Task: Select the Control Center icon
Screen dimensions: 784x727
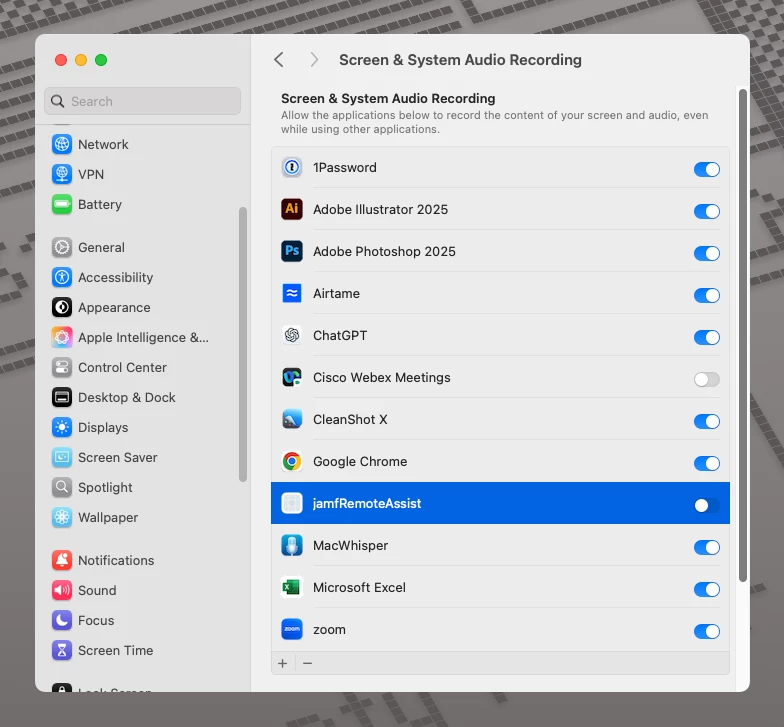Action: 62,368
